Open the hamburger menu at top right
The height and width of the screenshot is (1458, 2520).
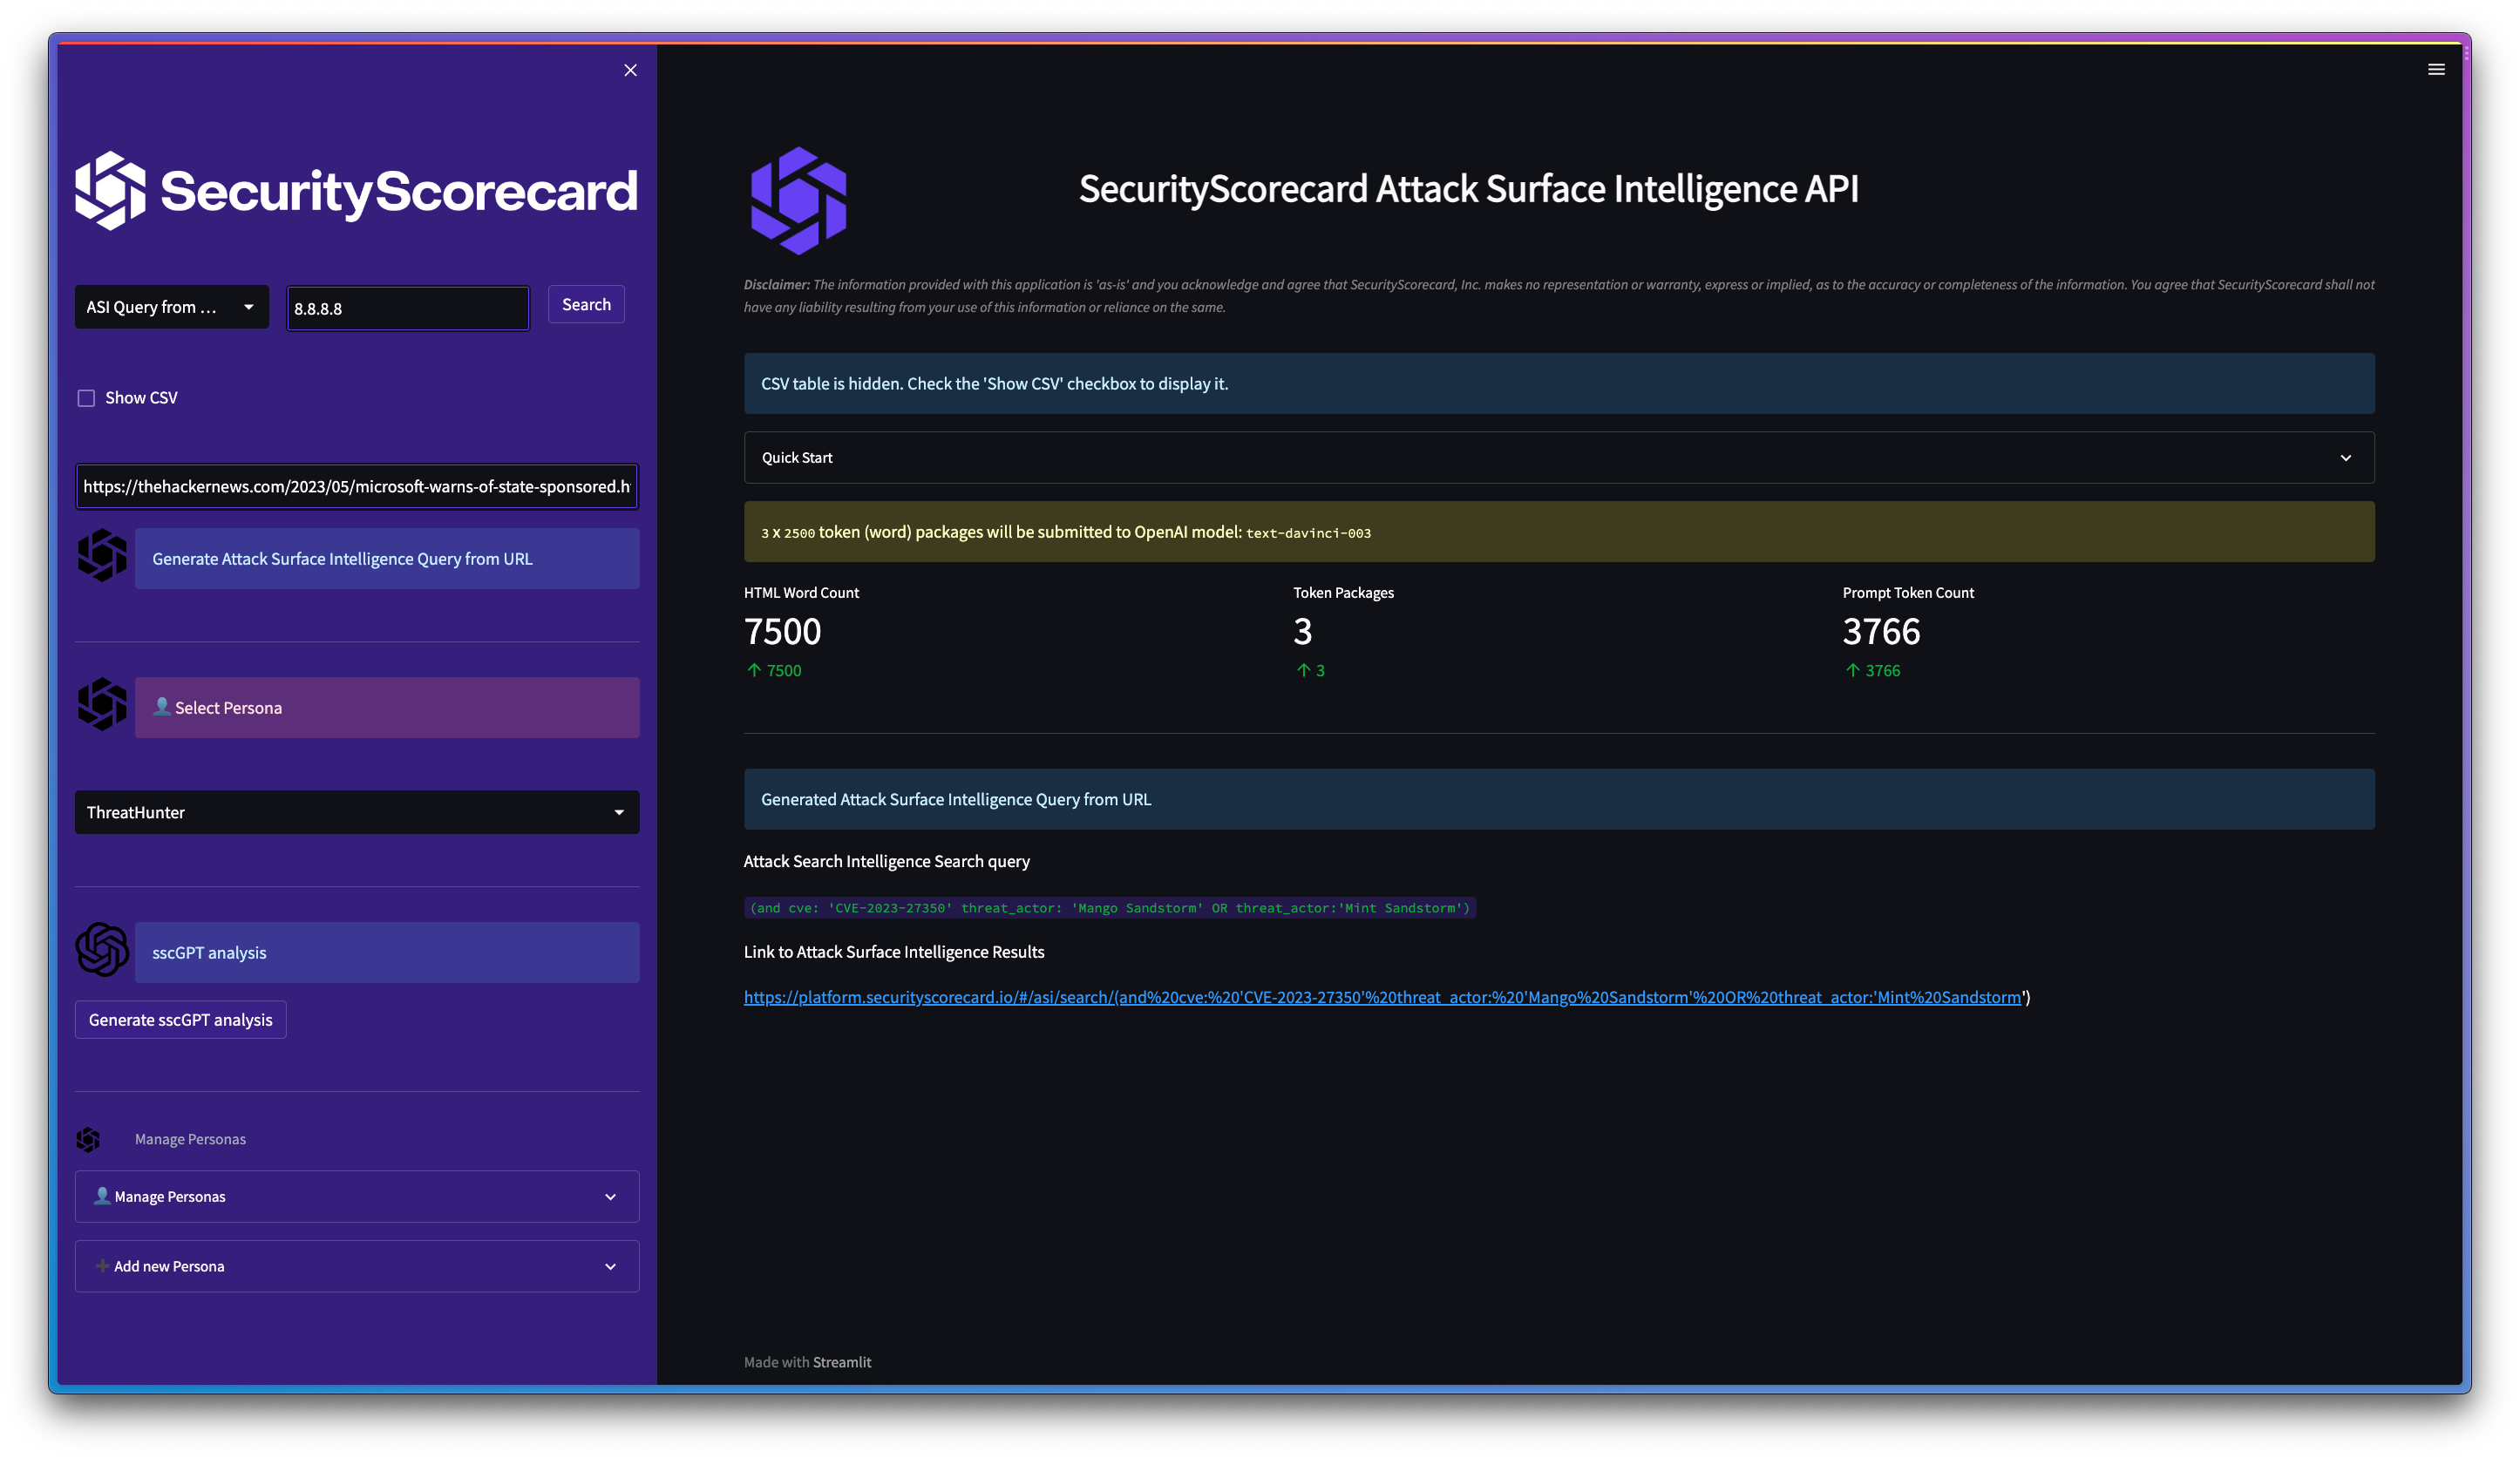point(2437,69)
